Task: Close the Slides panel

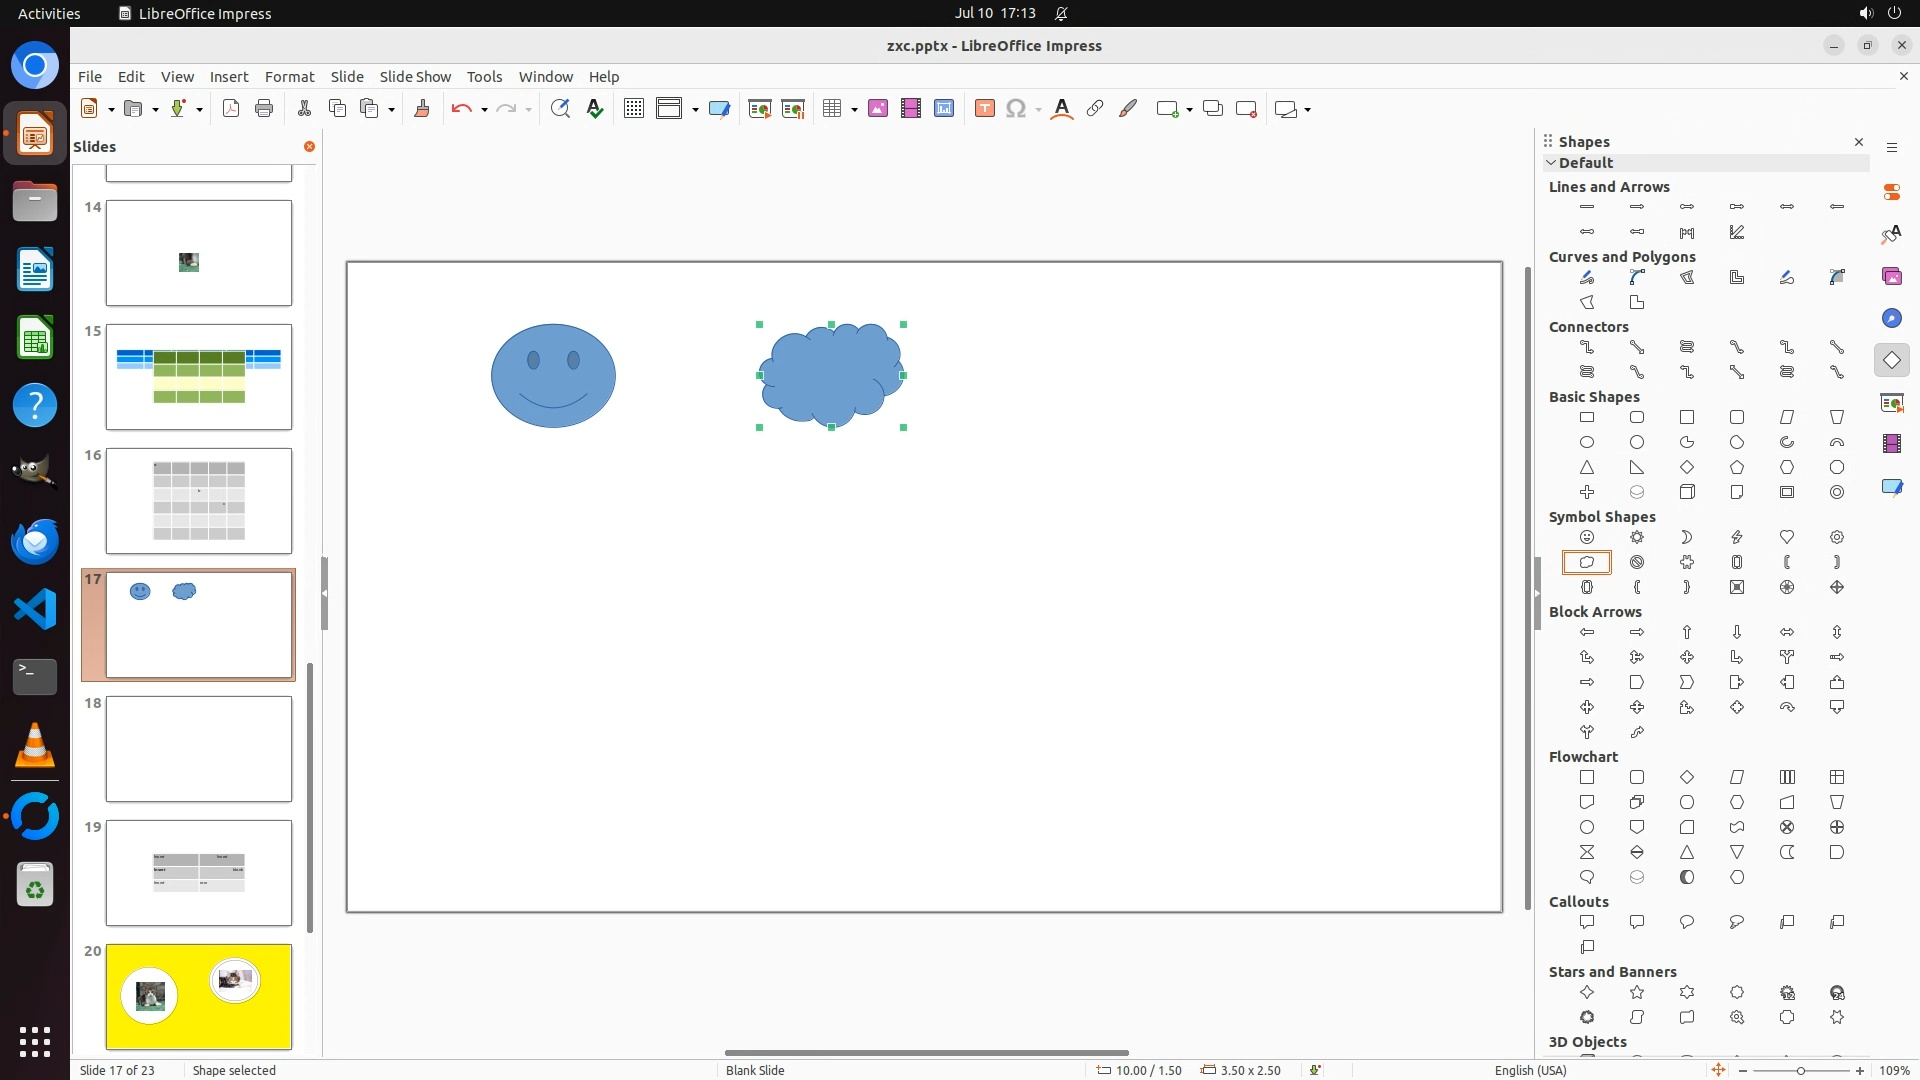Action: tap(309, 147)
